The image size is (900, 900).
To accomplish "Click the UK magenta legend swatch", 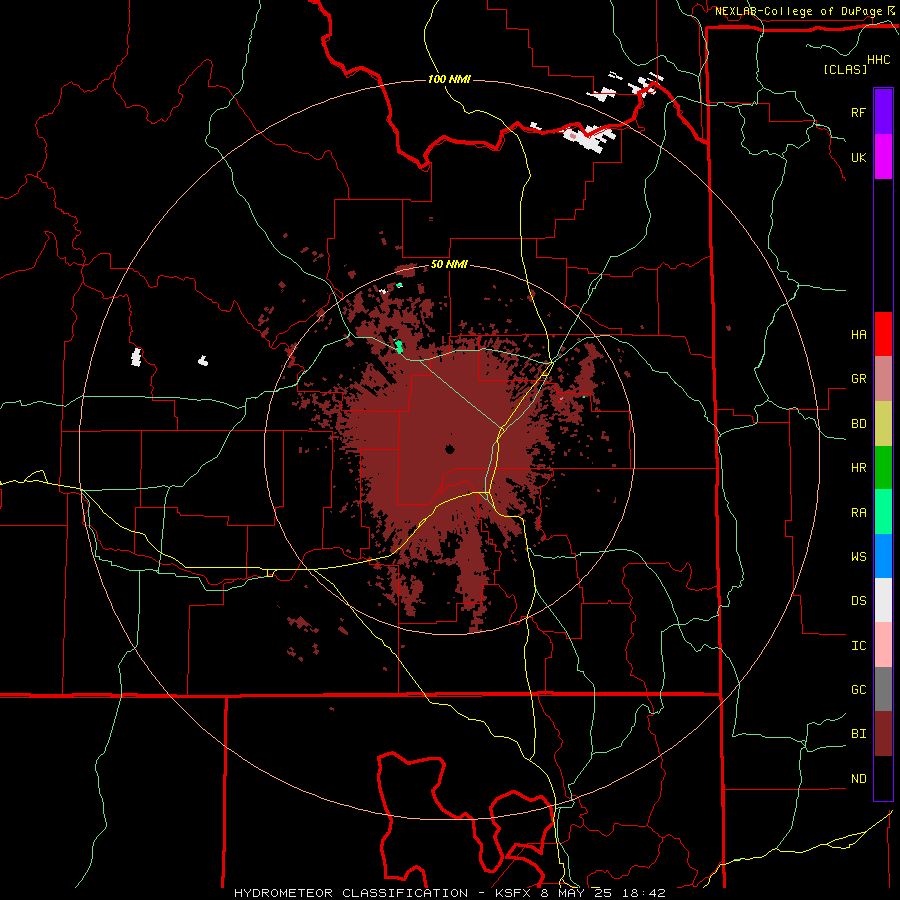I will 883,157.
